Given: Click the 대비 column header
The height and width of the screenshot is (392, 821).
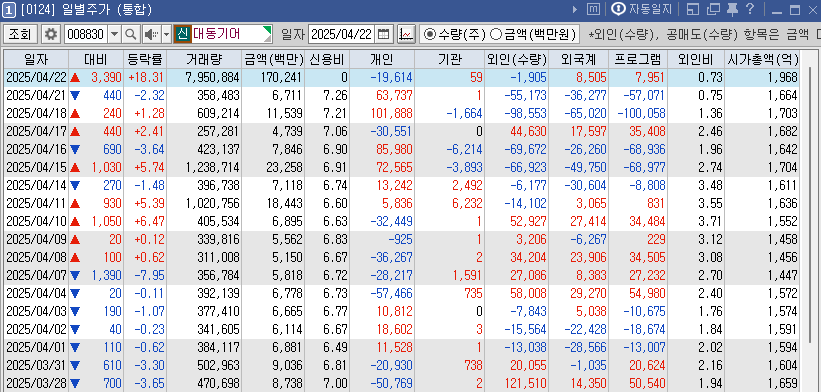Looking at the screenshot, I should 96,59.
